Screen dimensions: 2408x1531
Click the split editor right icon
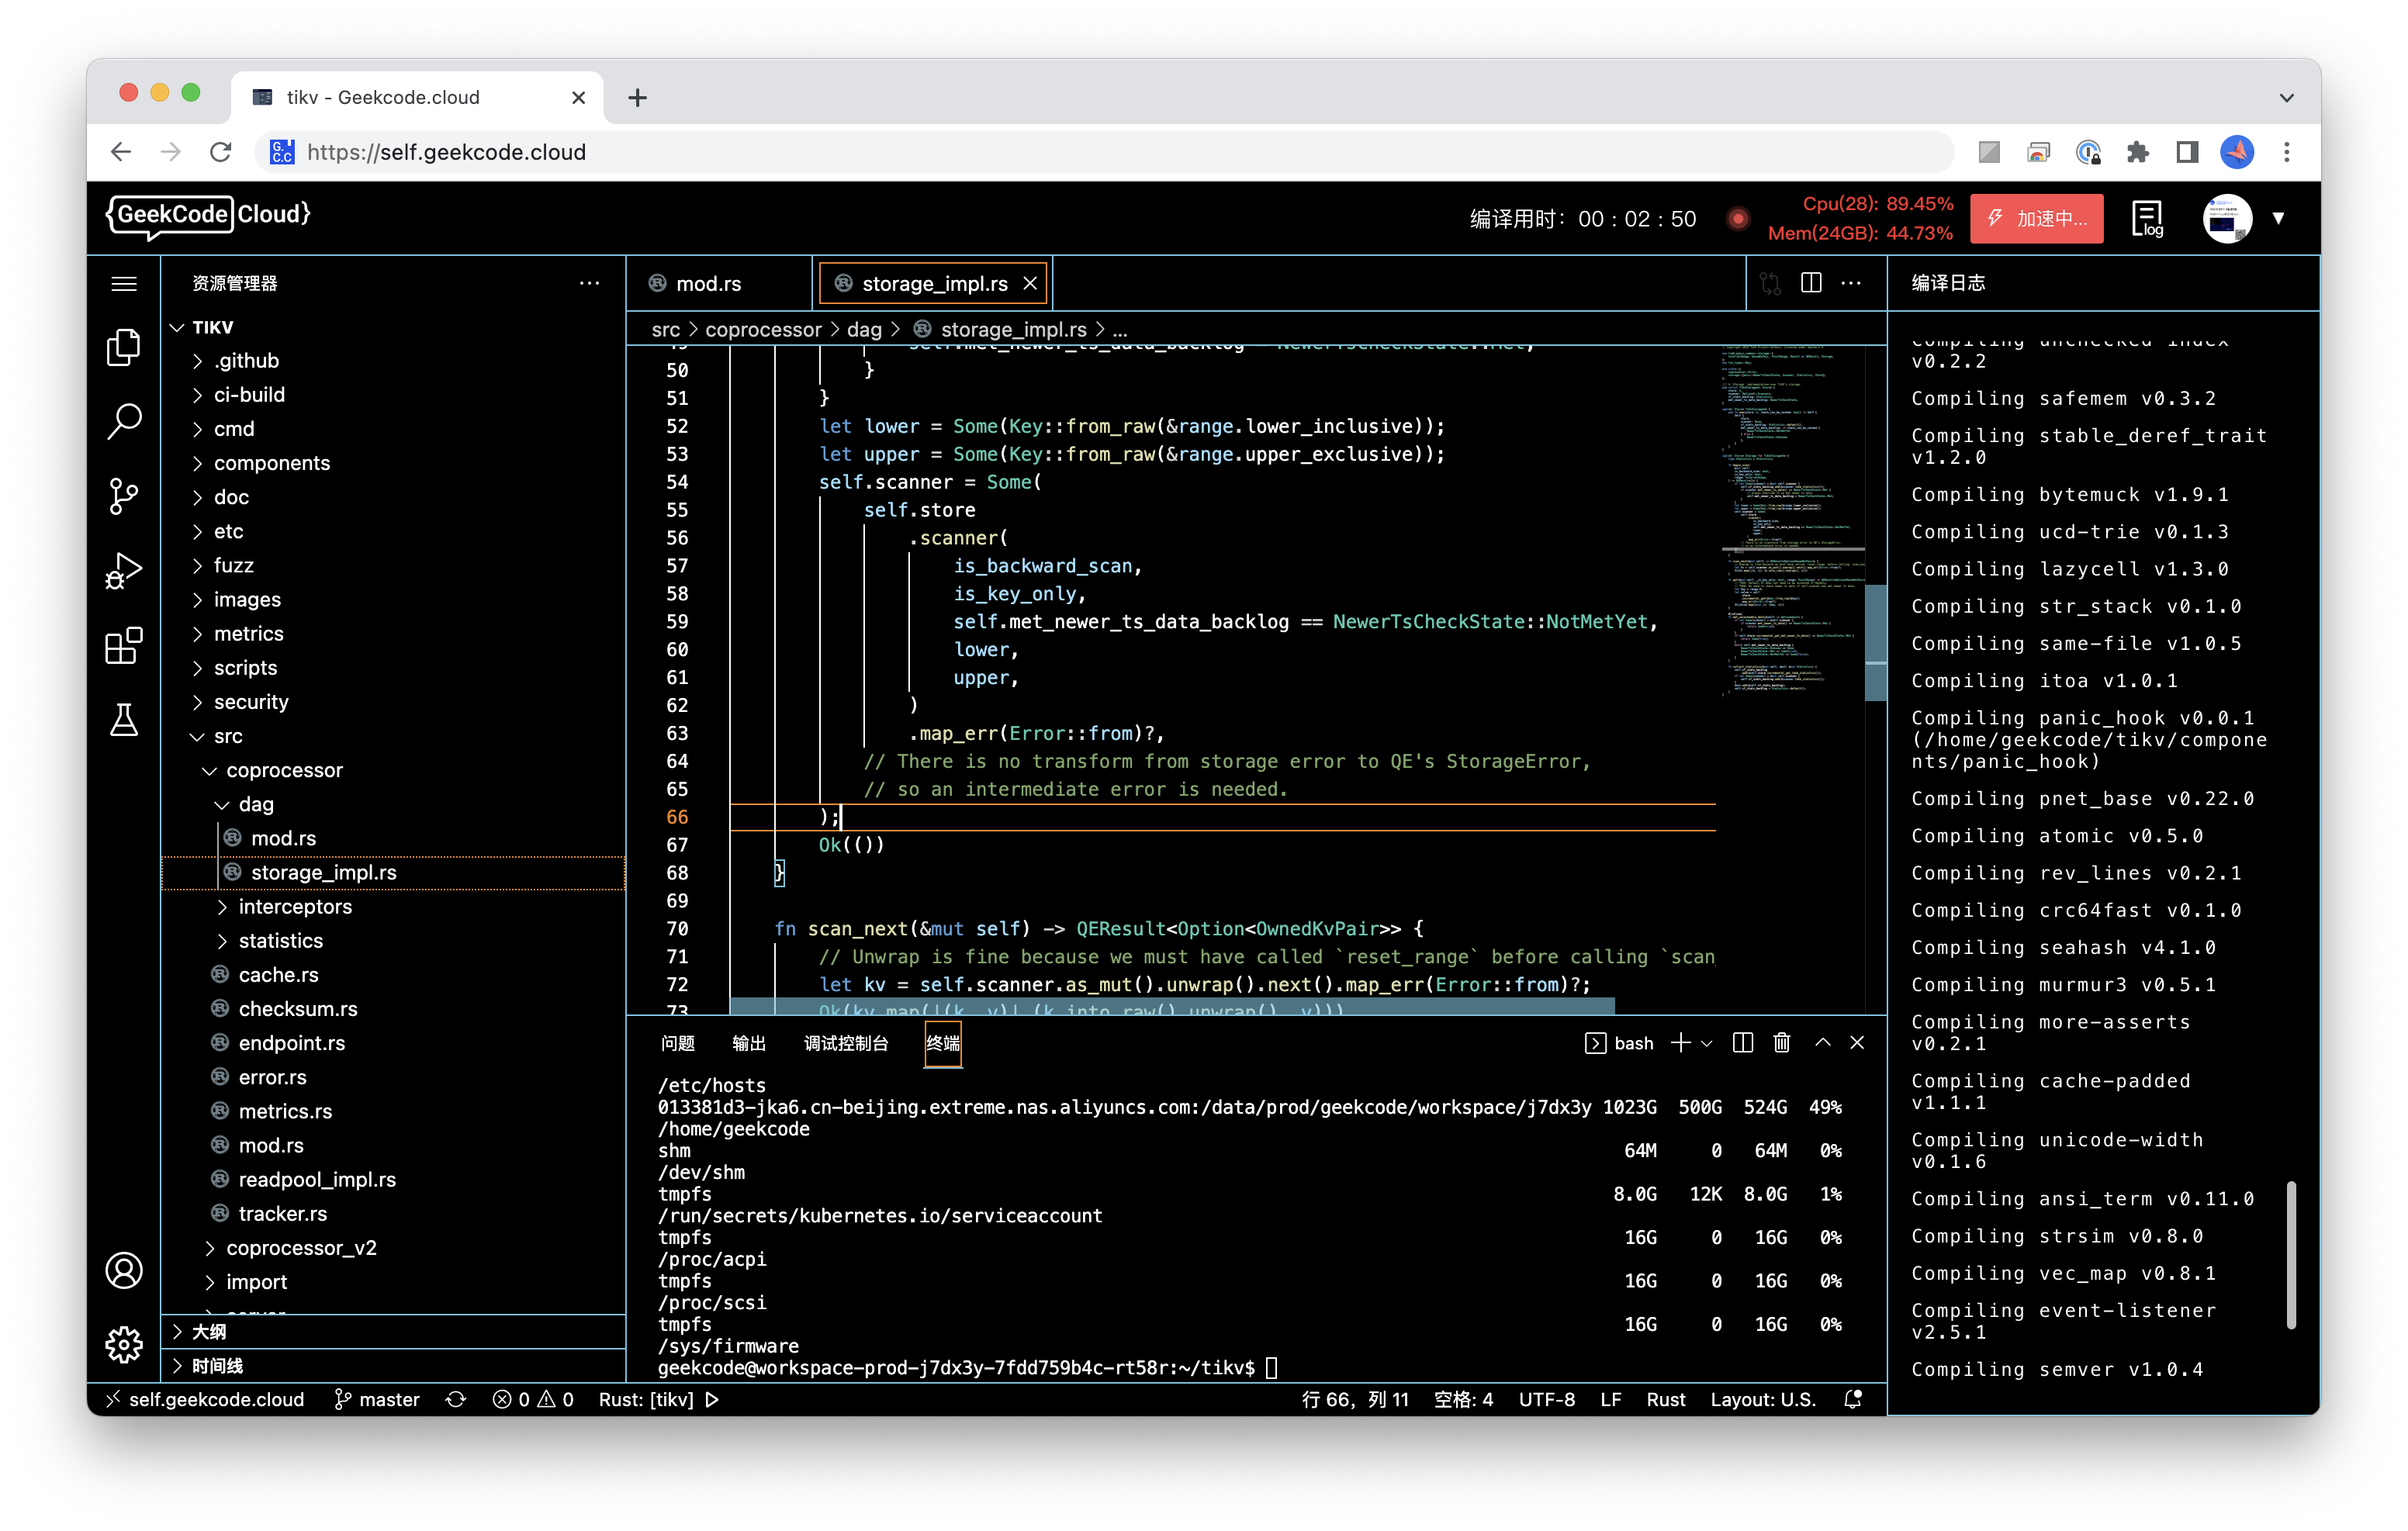point(1810,283)
